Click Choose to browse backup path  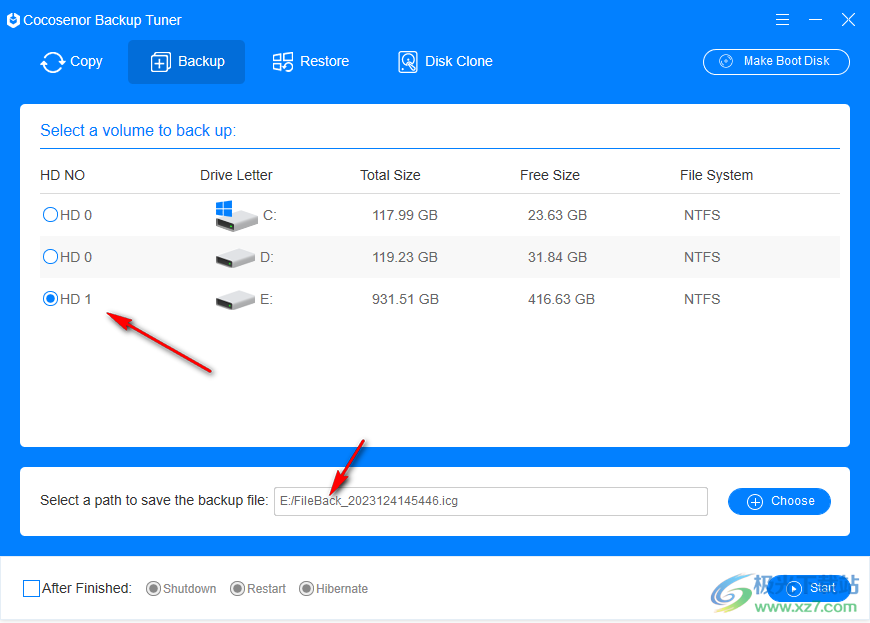[x=779, y=501]
